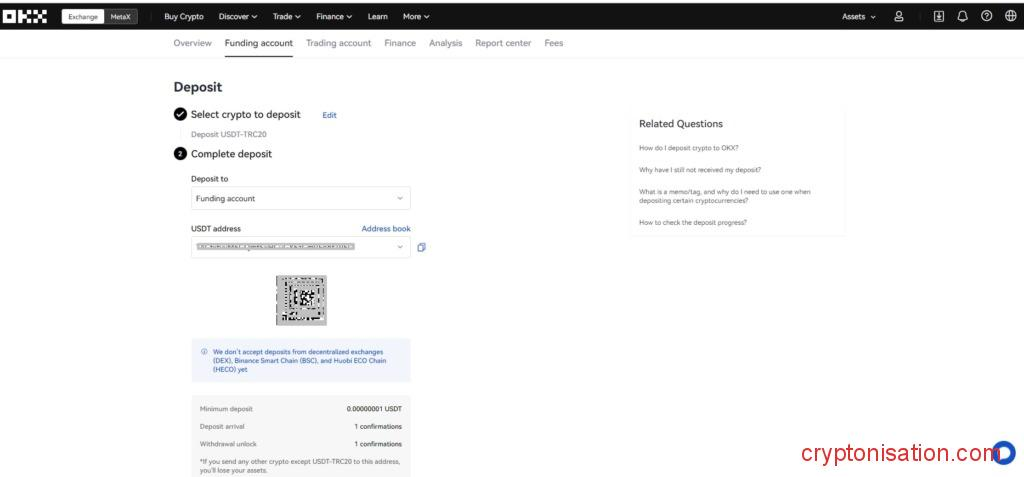The width and height of the screenshot is (1024, 477).
Task: Open the notifications bell
Action: pyautogui.click(x=962, y=16)
